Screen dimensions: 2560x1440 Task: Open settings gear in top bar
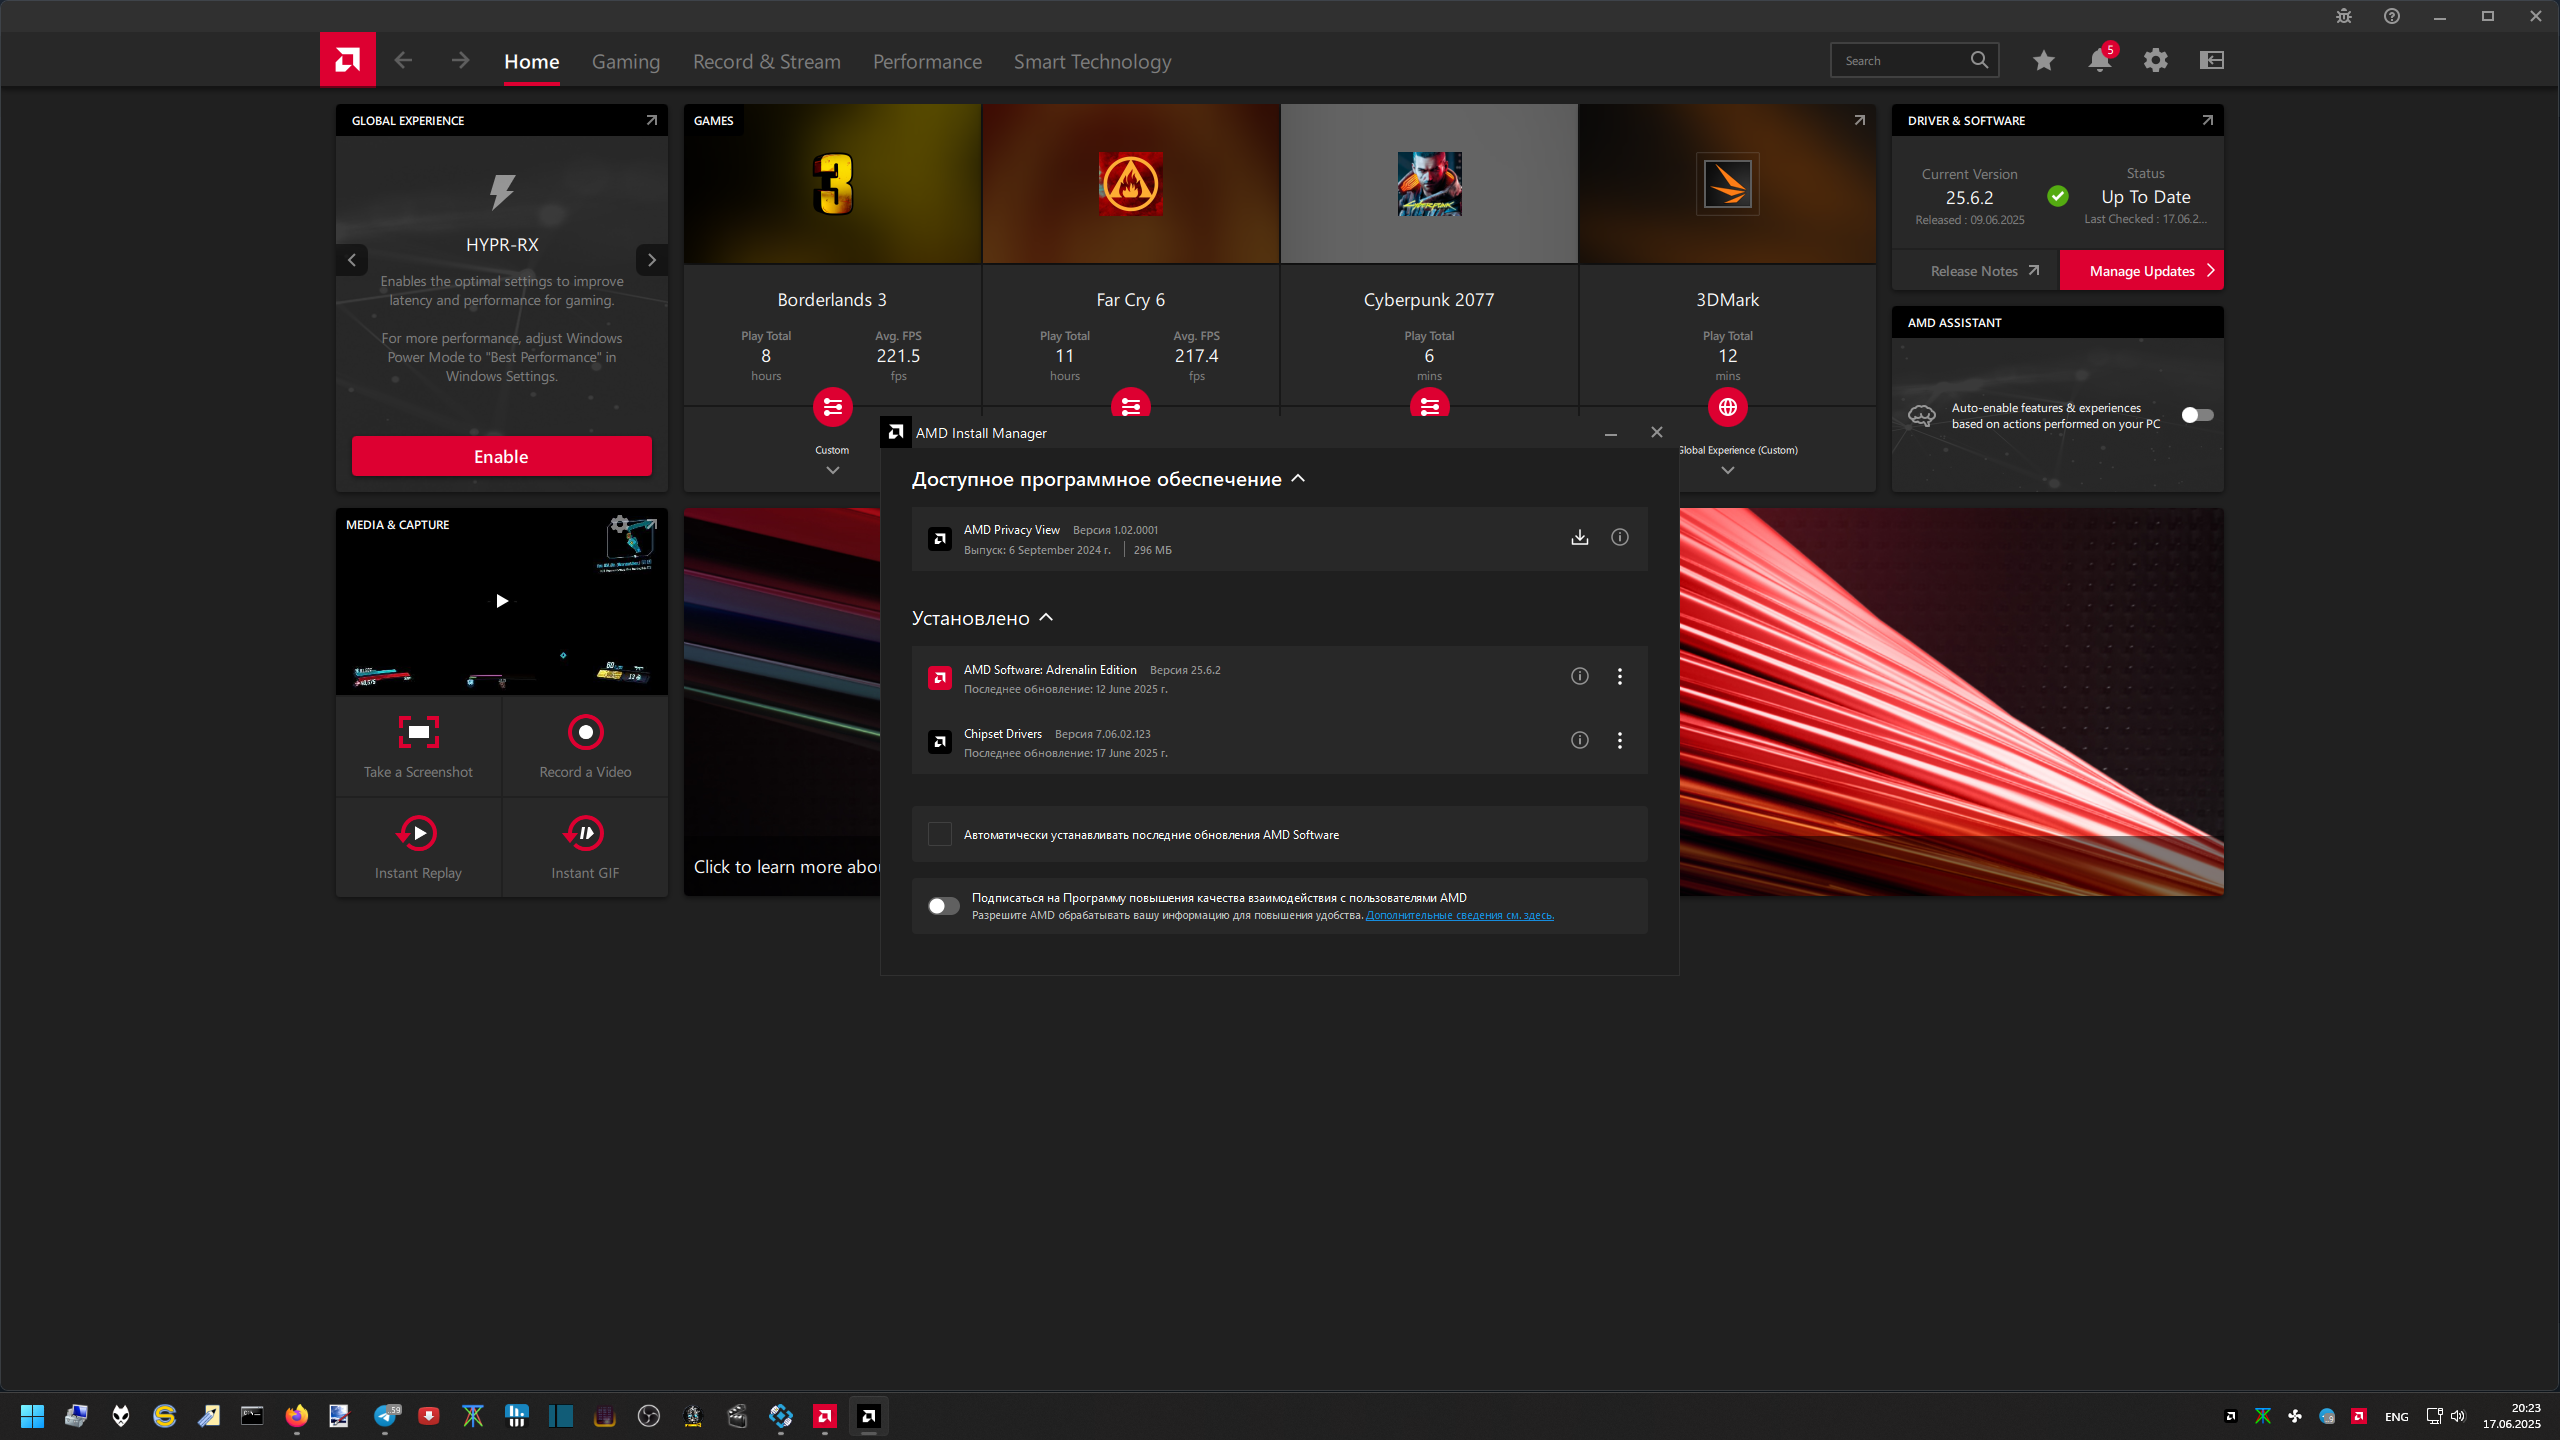pyautogui.click(x=2155, y=61)
